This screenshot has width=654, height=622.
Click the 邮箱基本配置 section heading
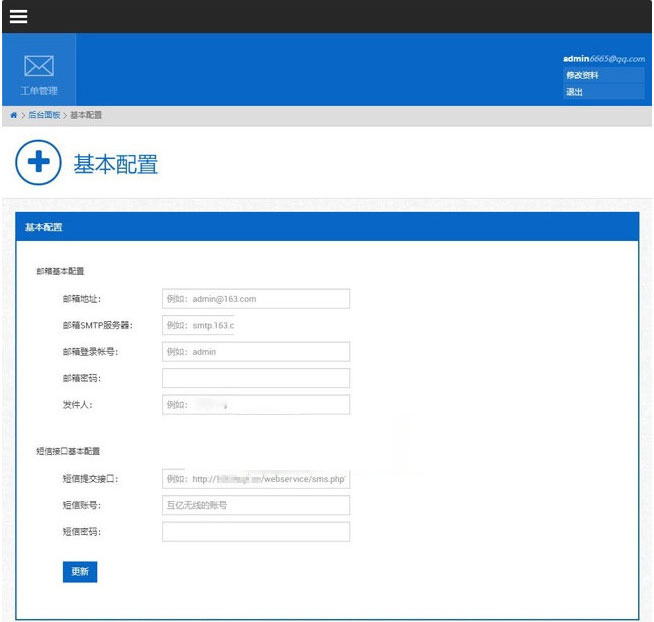pyautogui.click(x=60, y=271)
